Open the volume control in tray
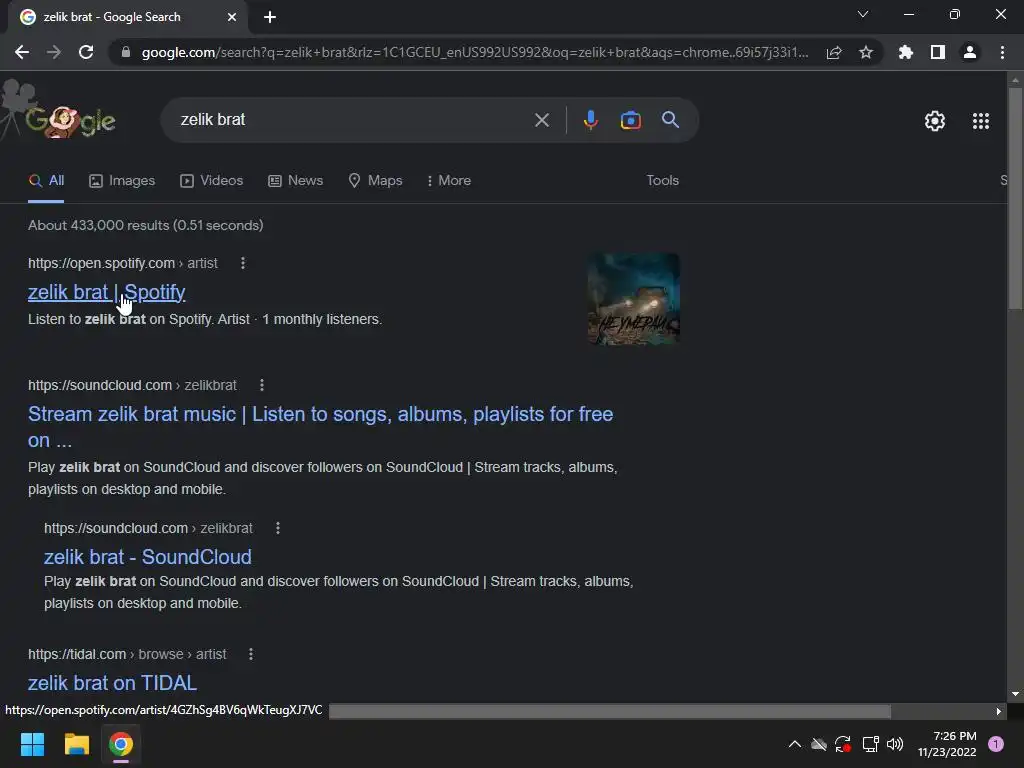The height and width of the screenshot is (768, 1024). [895, 744]
